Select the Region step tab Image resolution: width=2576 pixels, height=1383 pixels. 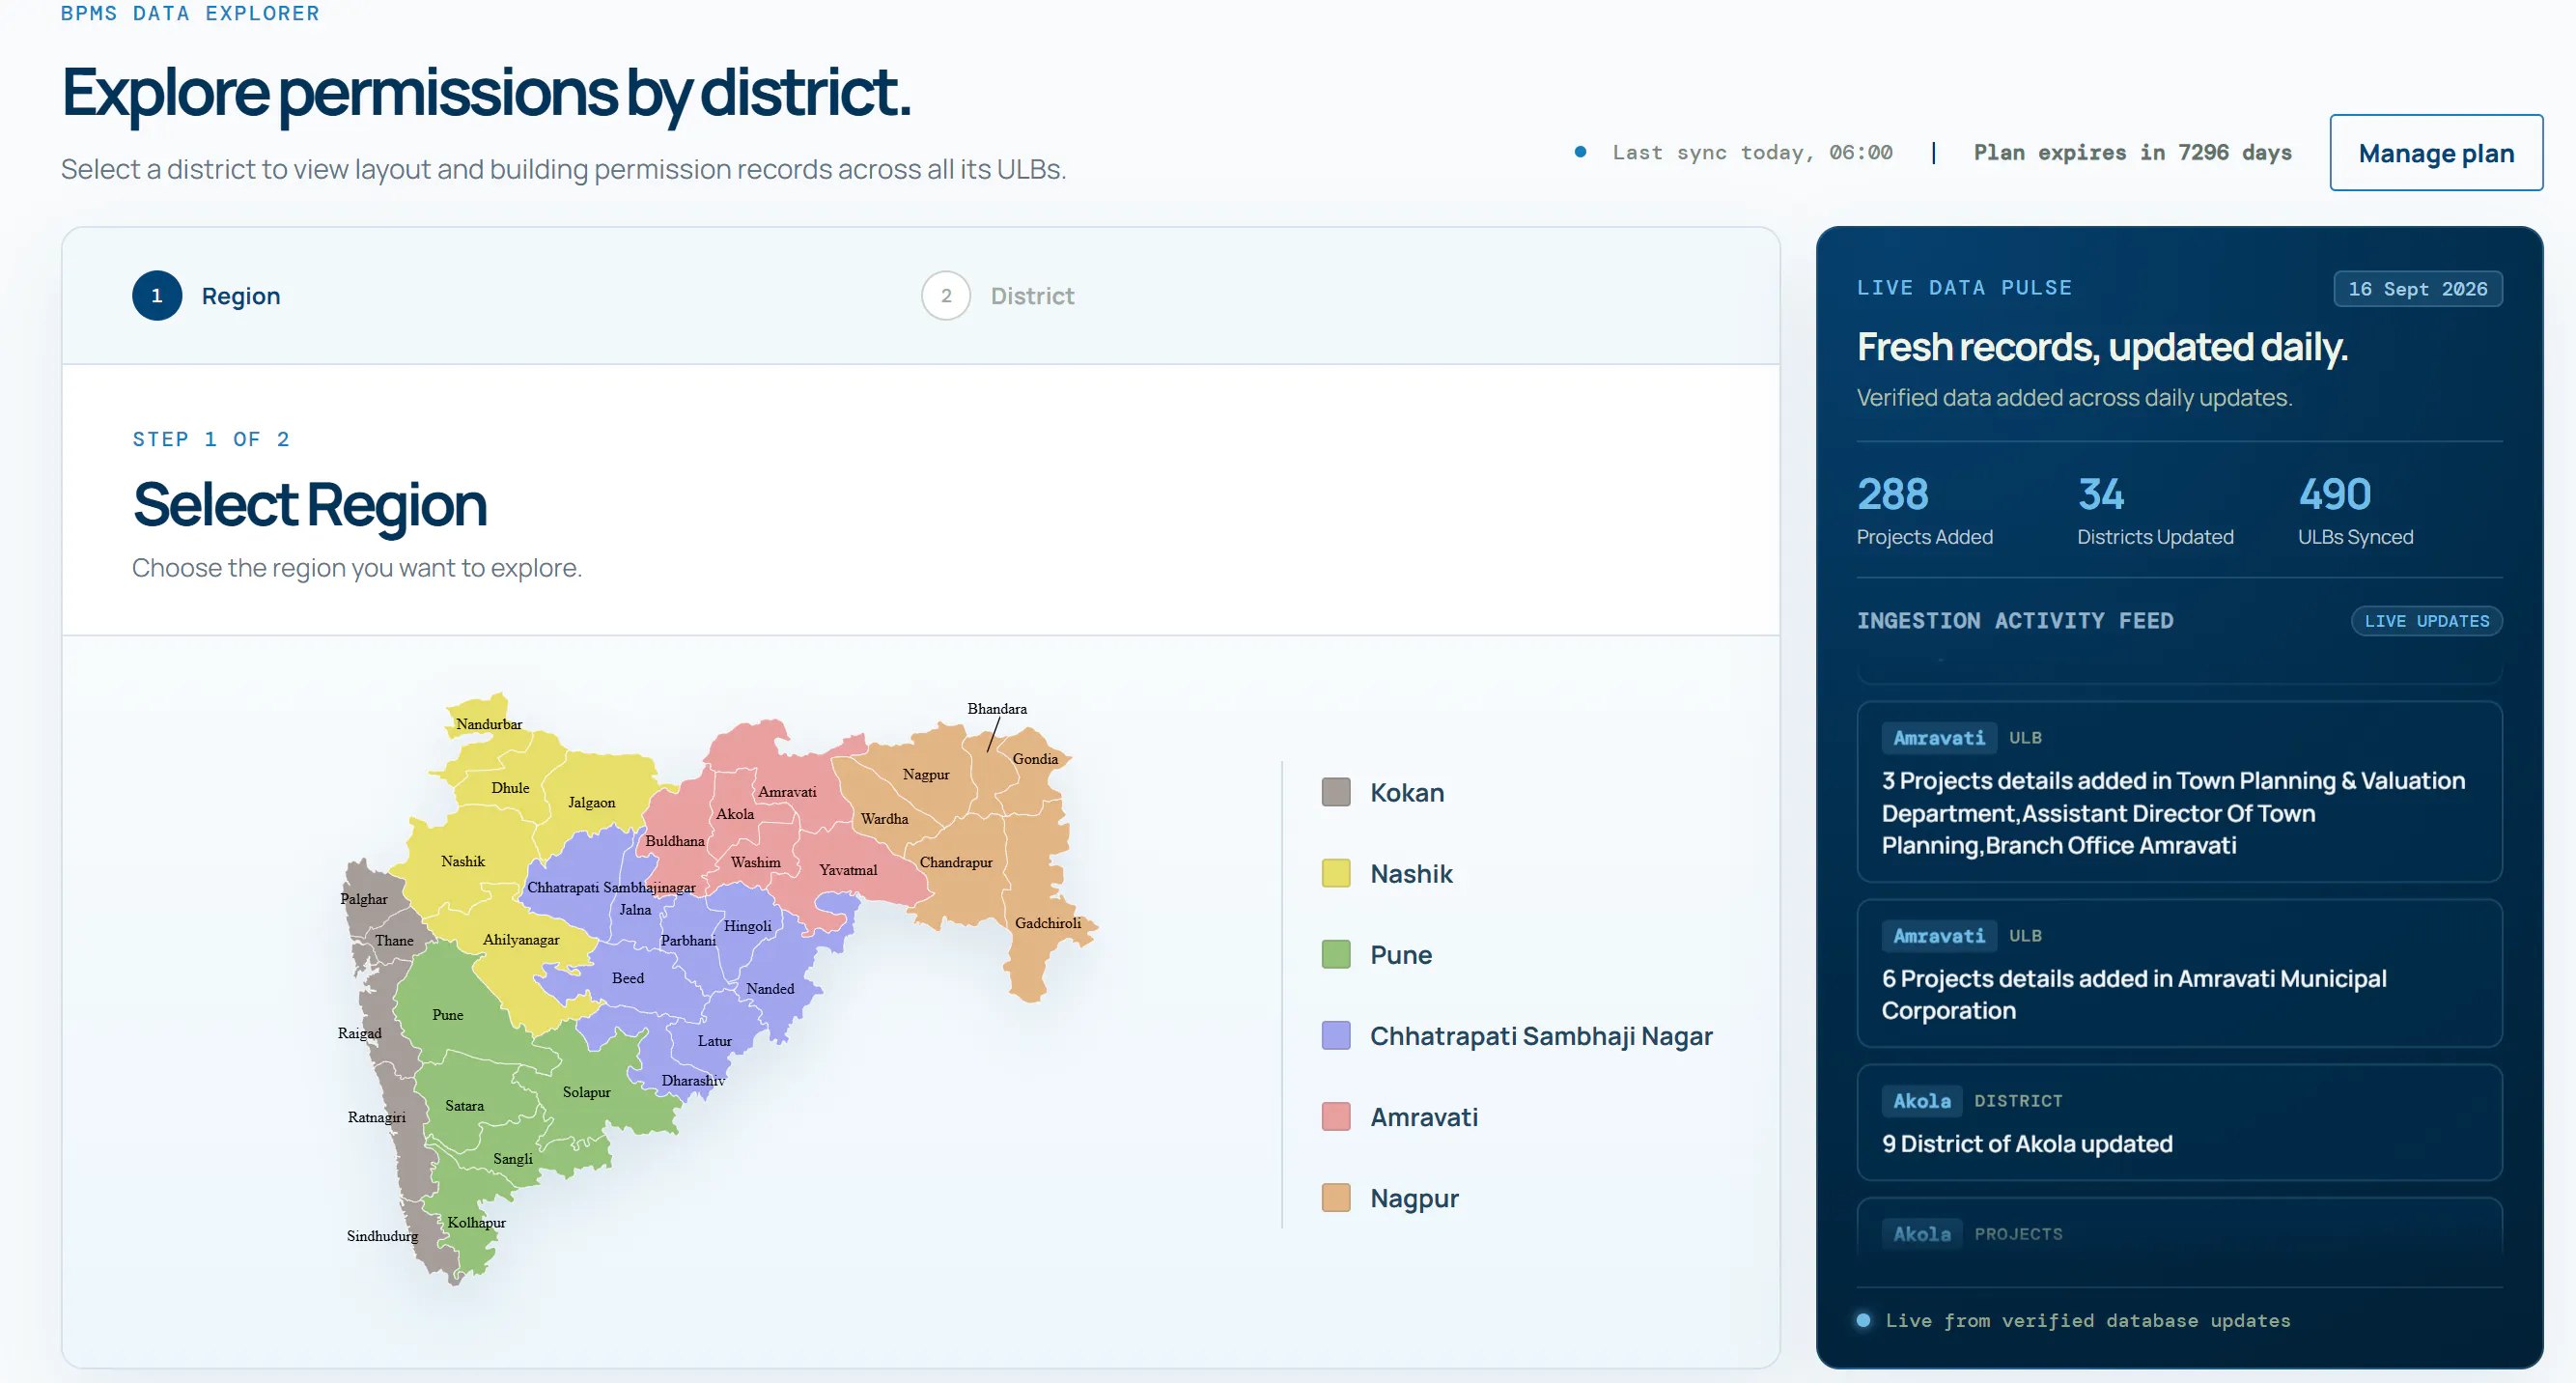pyautogui.click(x=206, y=296)
